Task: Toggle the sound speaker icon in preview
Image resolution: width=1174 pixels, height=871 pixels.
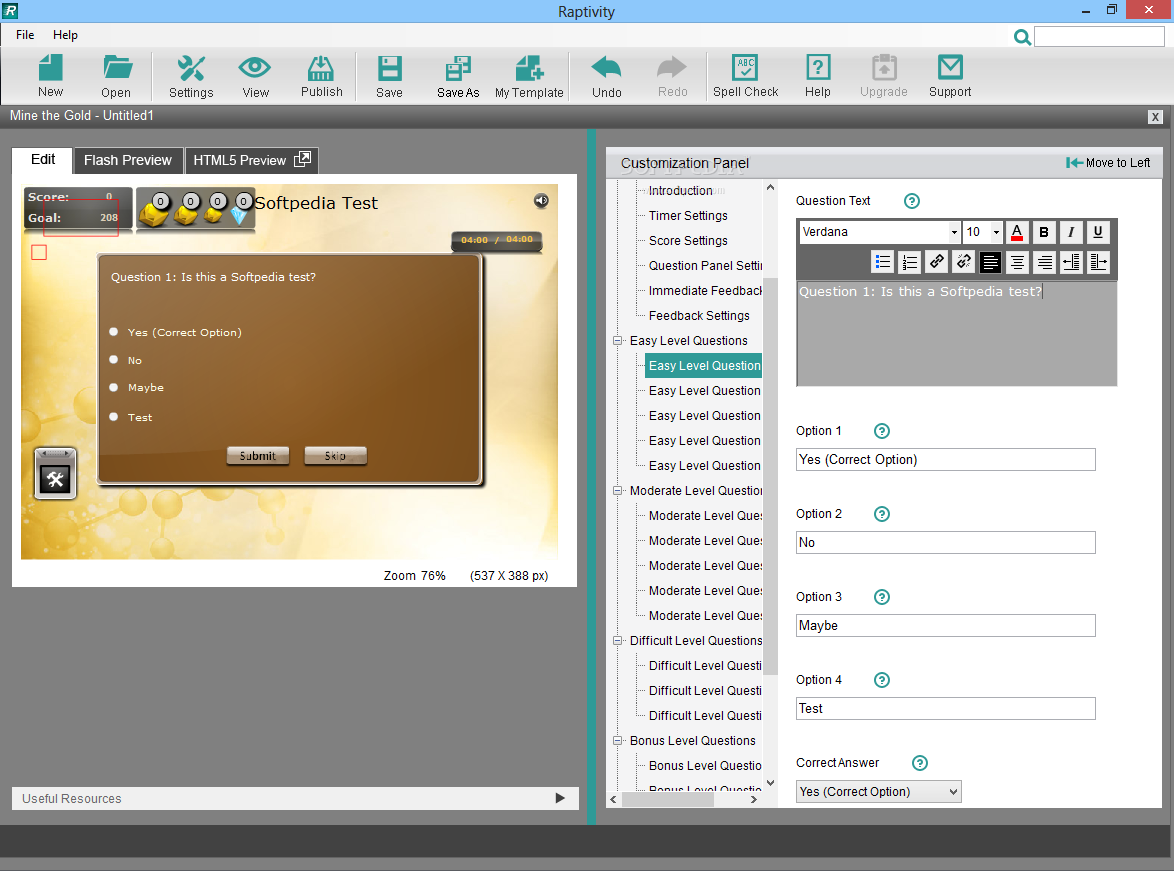Action: tap(541, 200)
